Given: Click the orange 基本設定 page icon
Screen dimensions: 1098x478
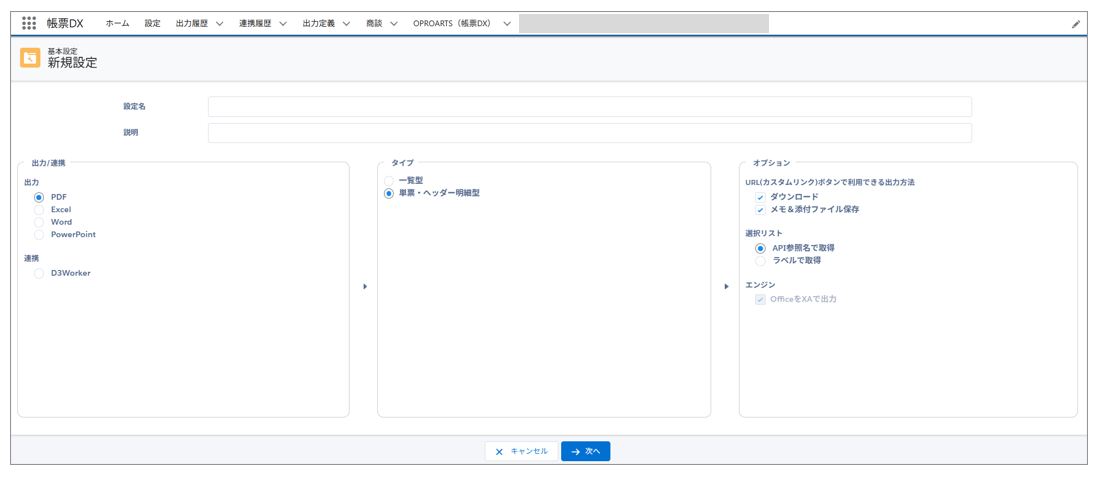Looking at the screenshot, I should coord(31,58).
